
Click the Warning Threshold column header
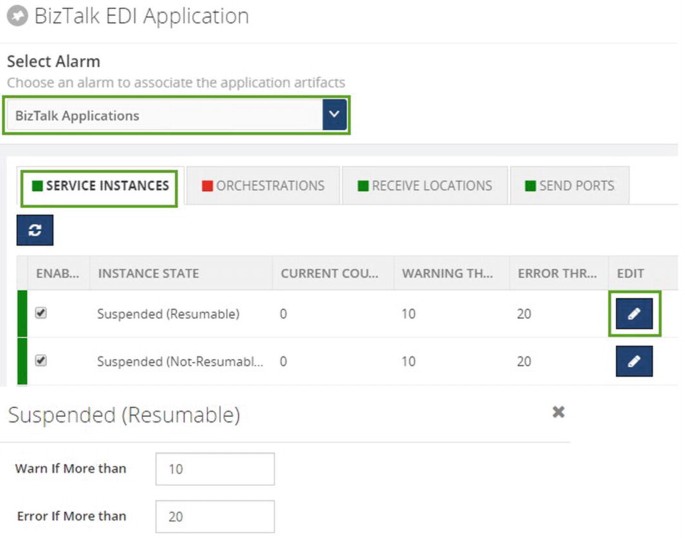[x=451, y=273]
